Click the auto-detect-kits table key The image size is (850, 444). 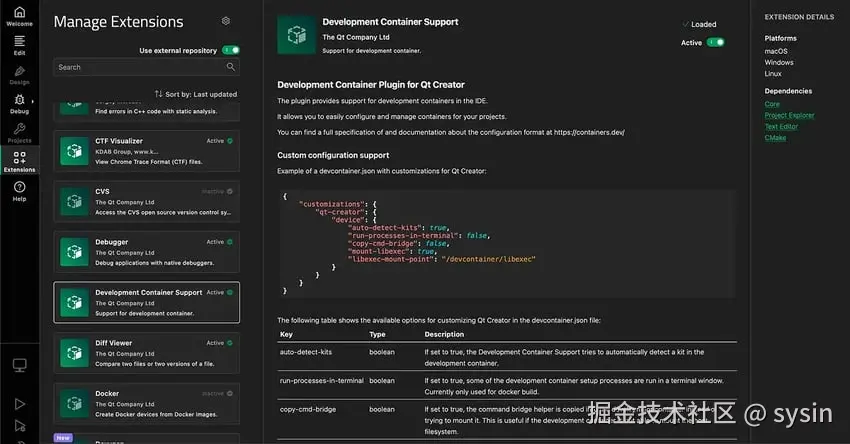306,352
